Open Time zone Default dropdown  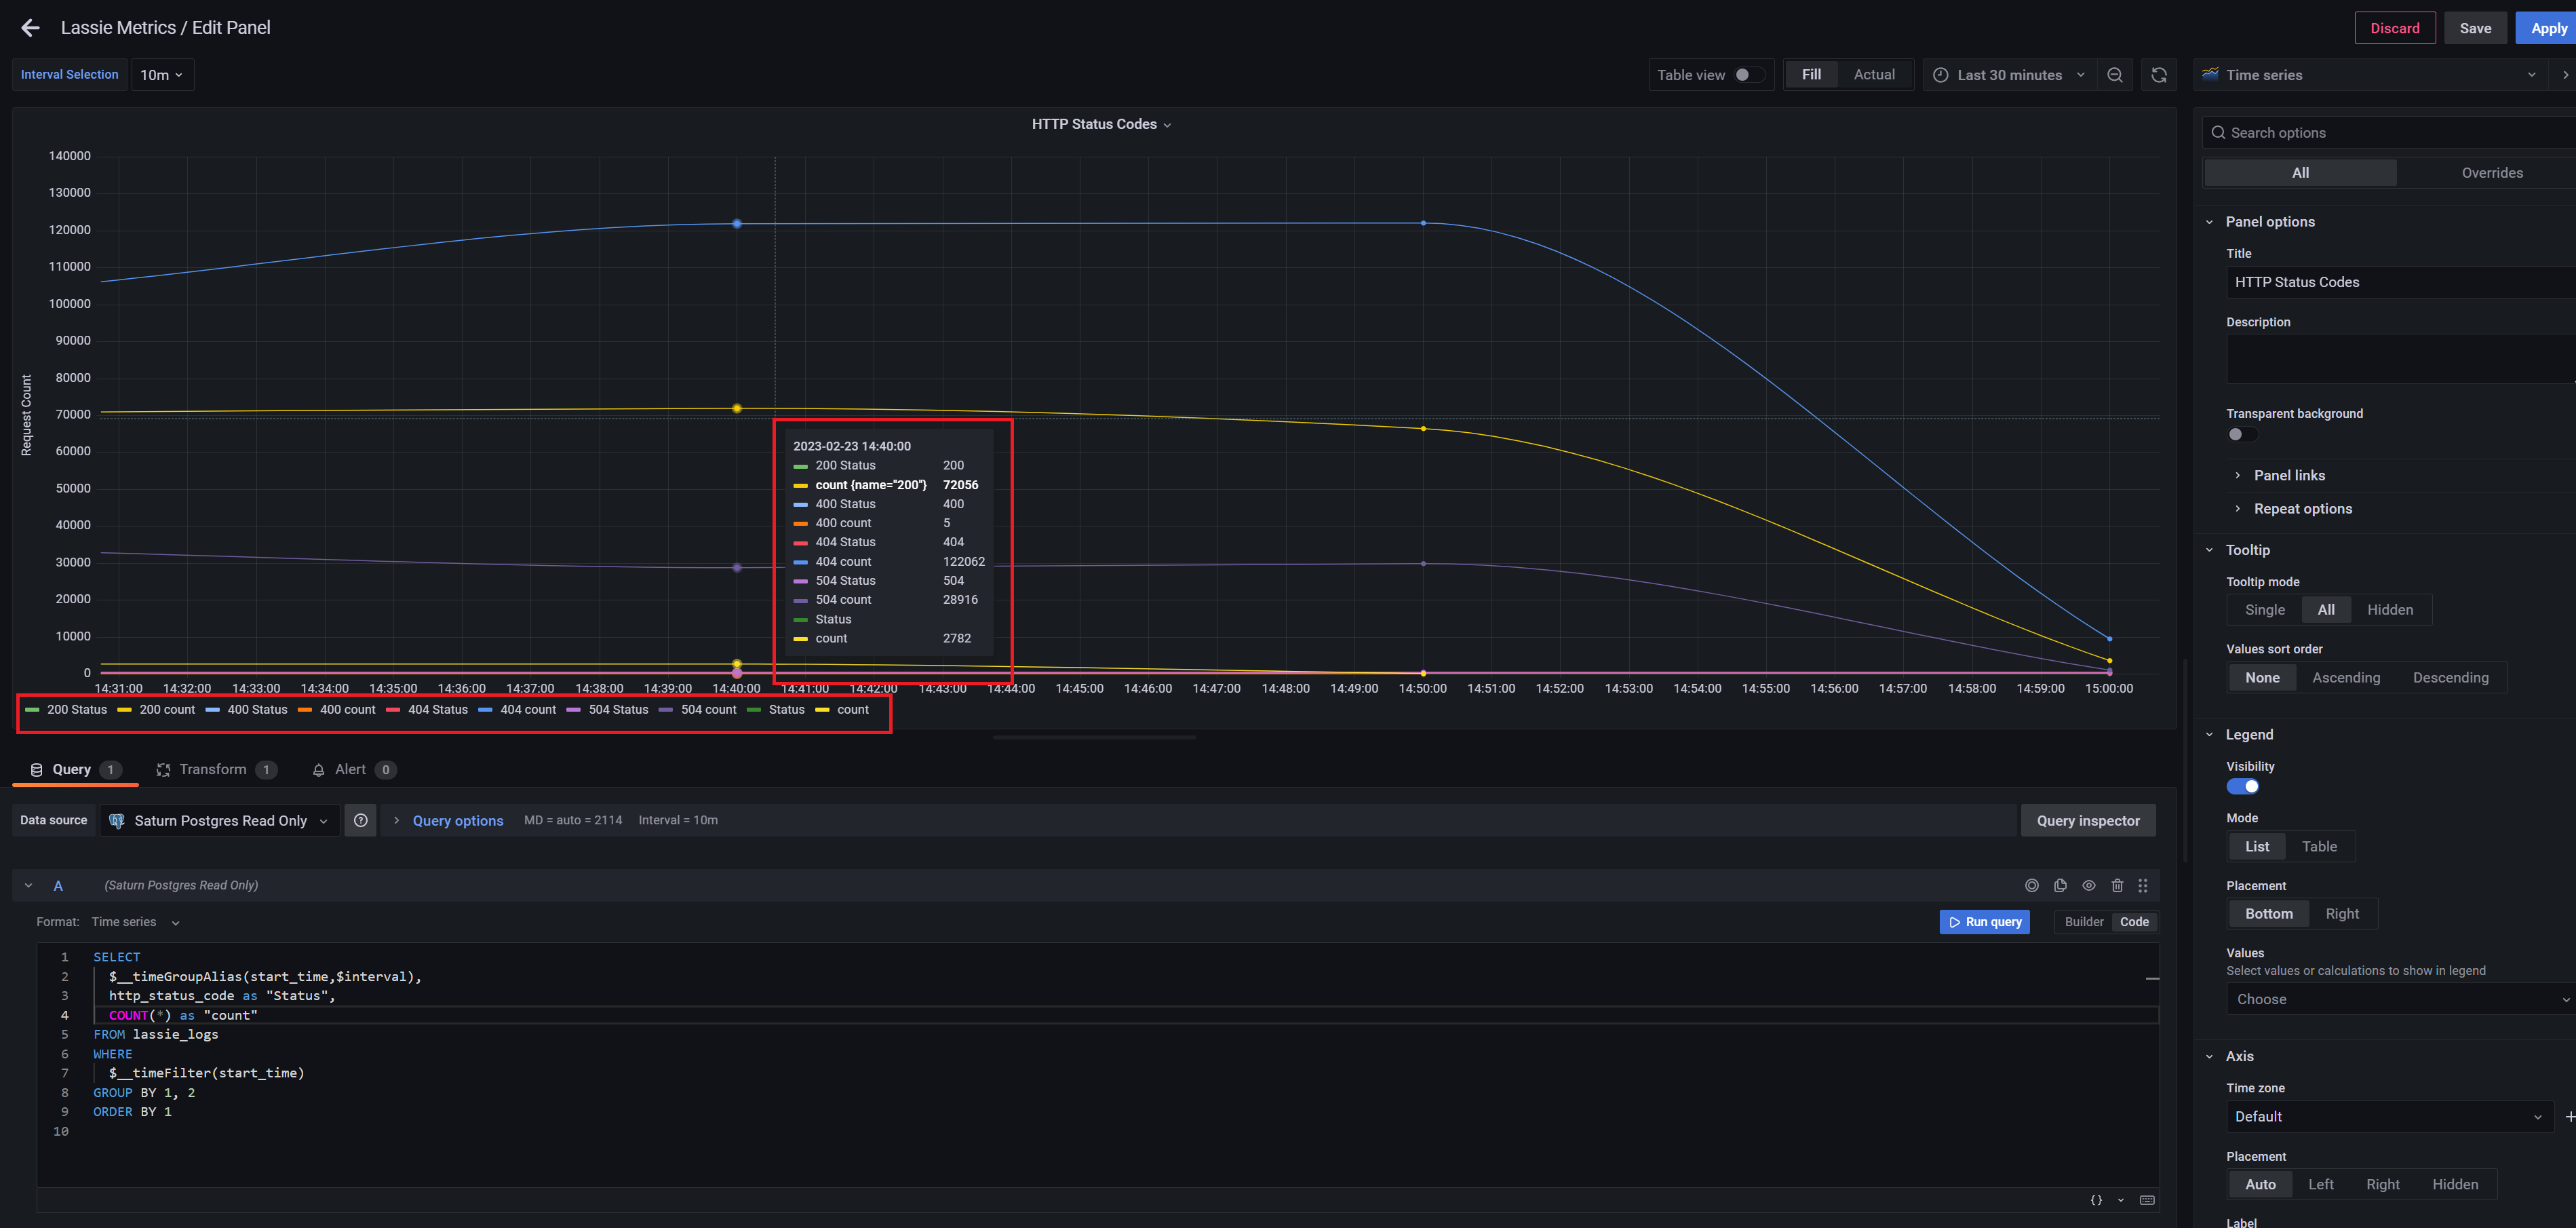[x=2389, y=1116]
